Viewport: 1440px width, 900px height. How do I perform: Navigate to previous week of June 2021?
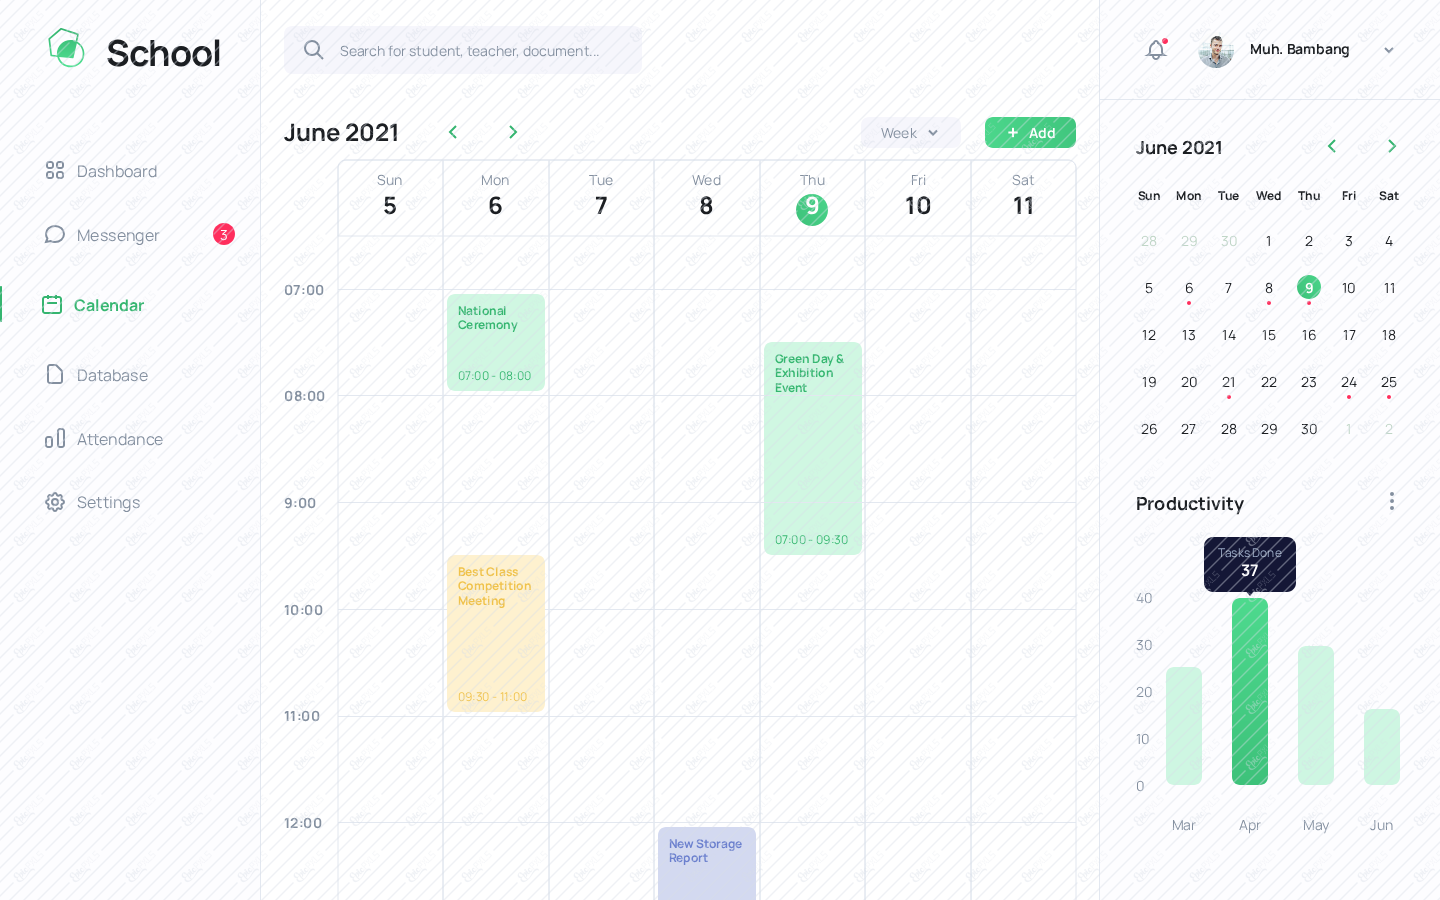tap(453, 131)
